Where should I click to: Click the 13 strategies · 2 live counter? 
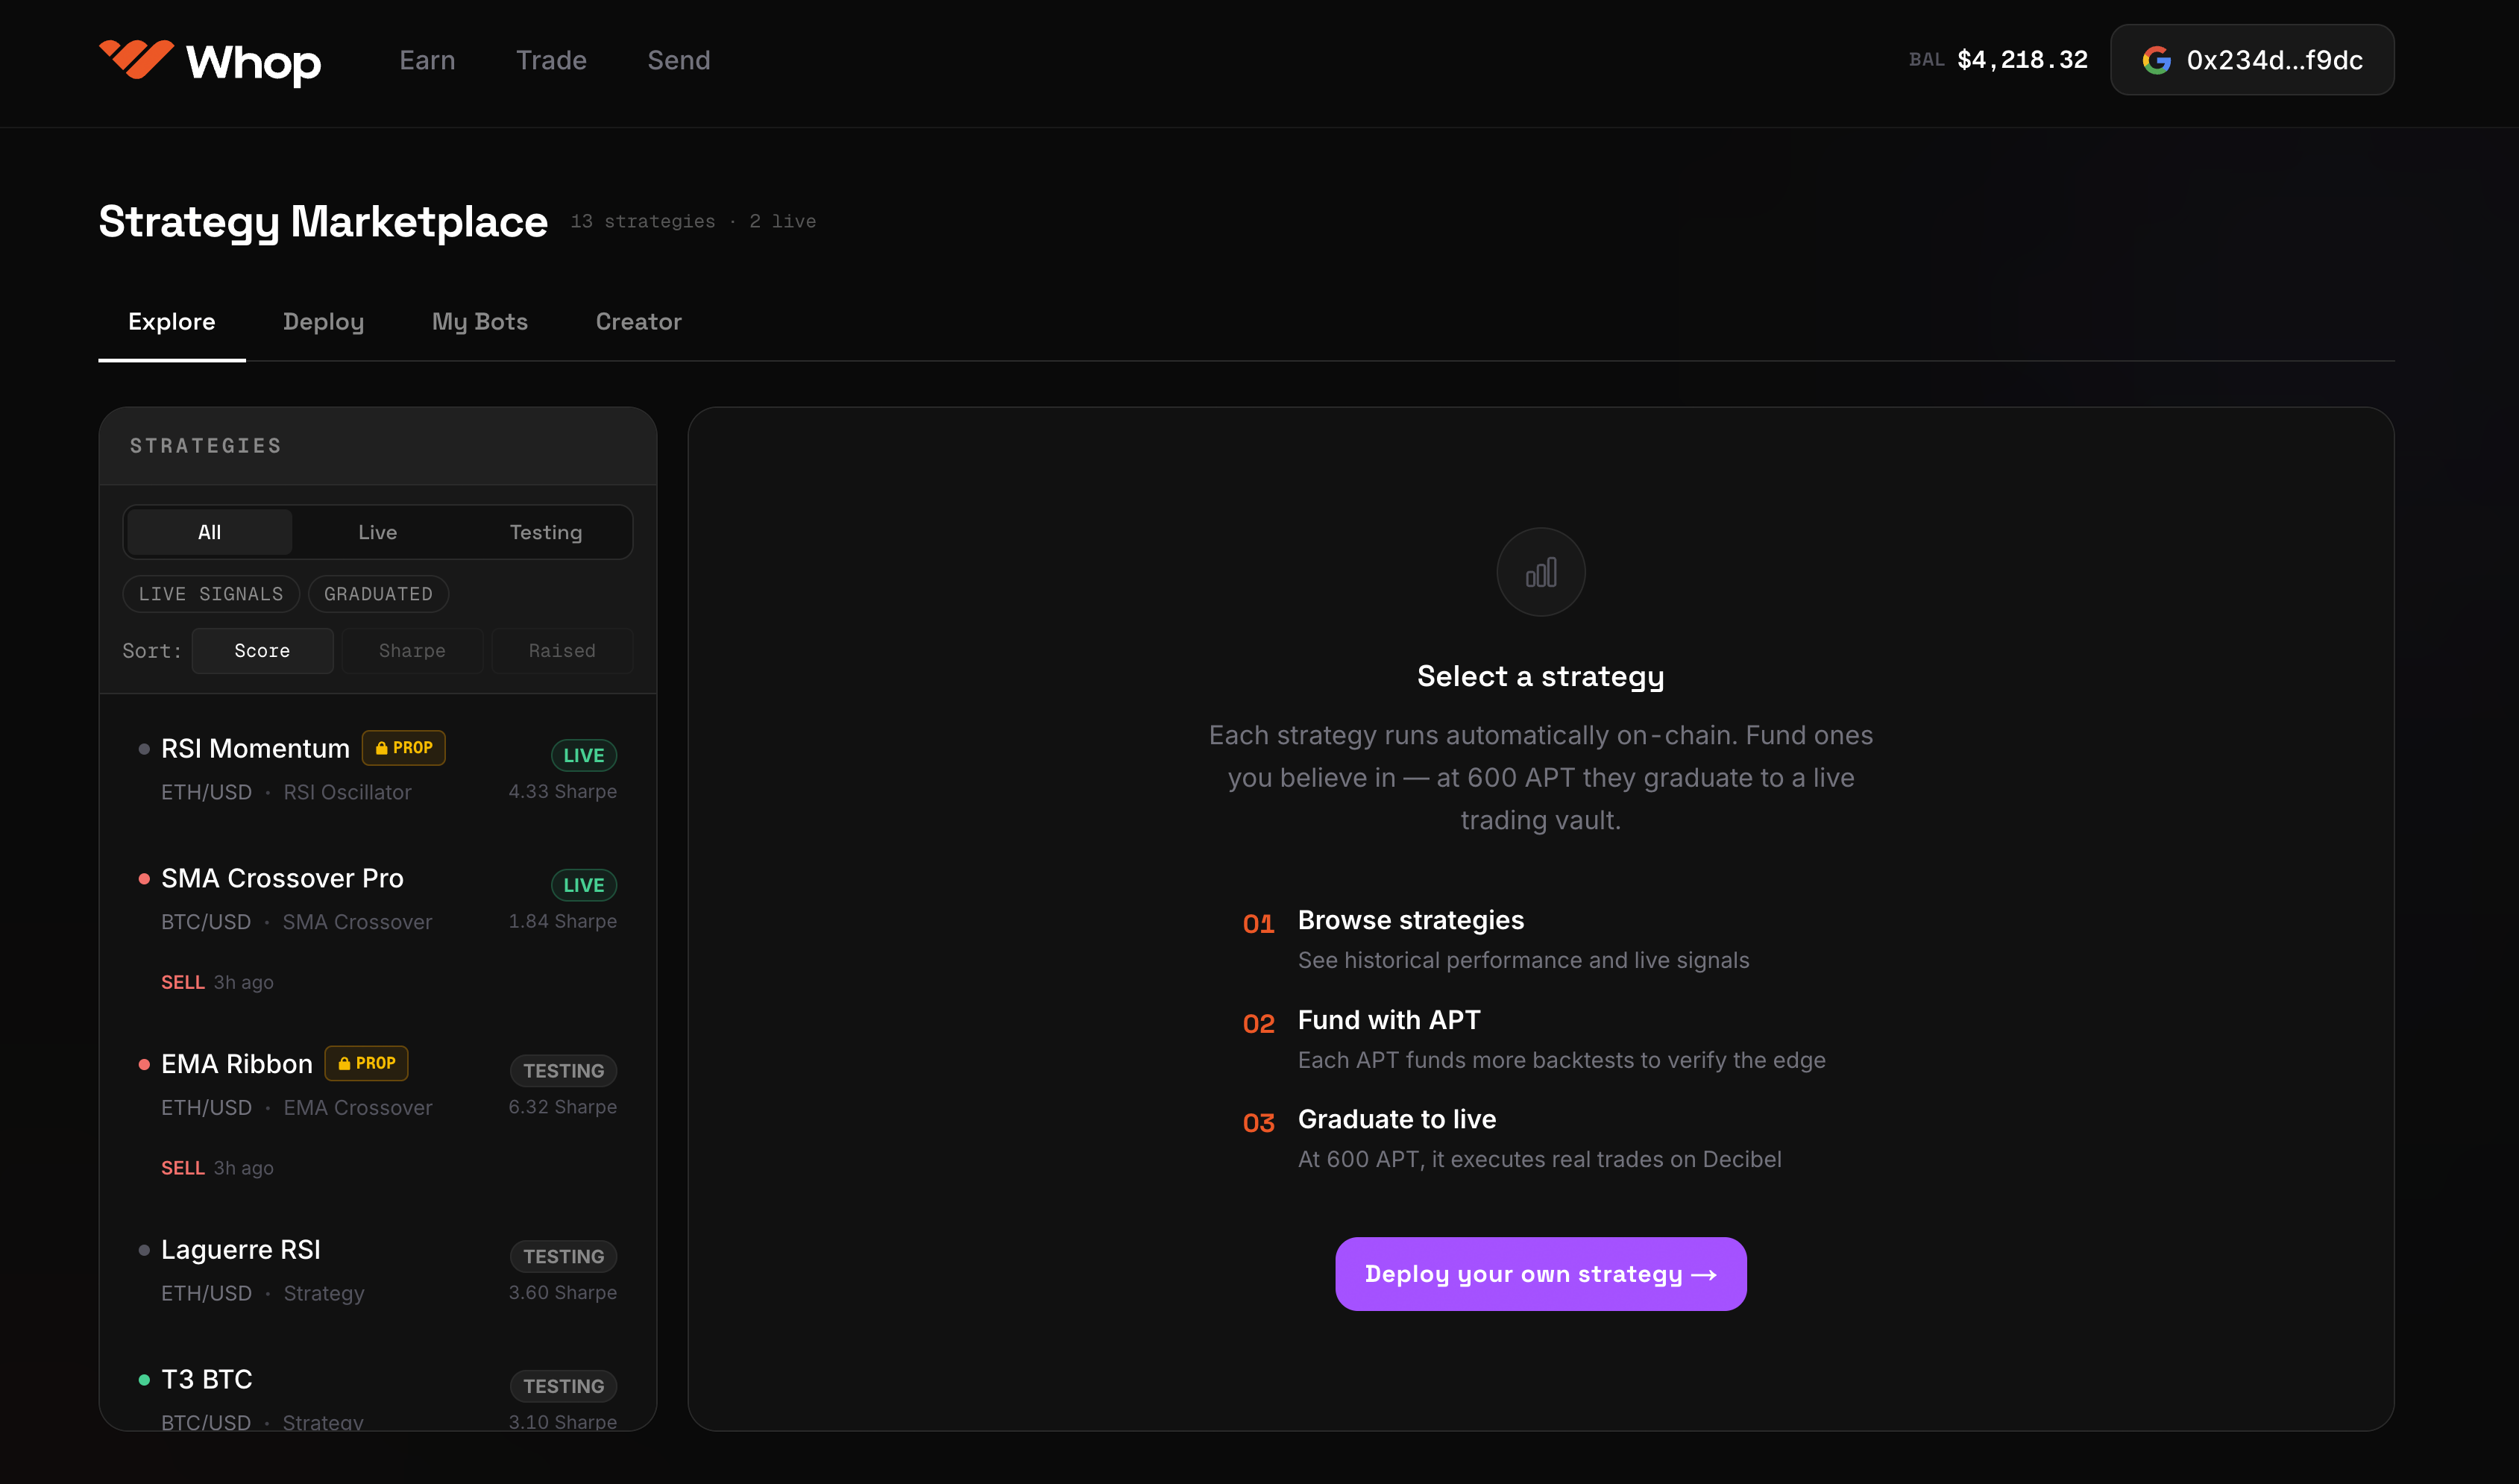pos(693,221)
